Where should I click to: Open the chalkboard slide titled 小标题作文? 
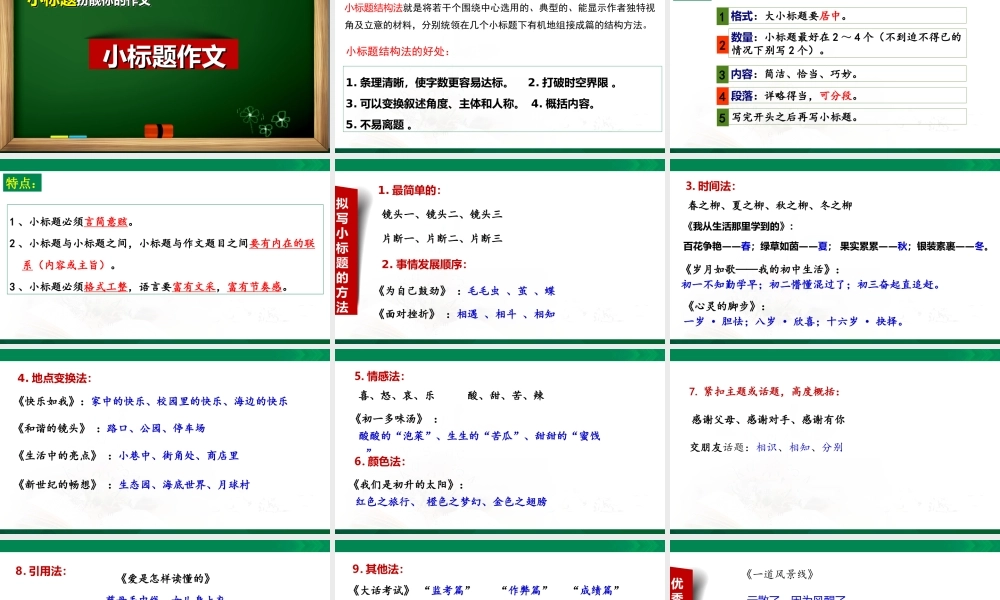tap(165, 75)
